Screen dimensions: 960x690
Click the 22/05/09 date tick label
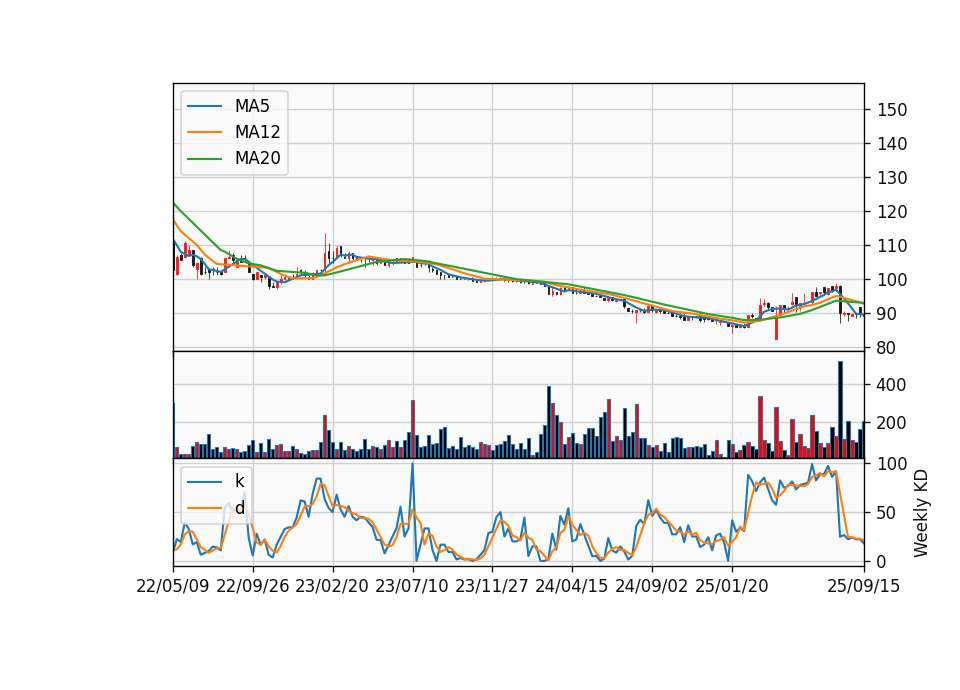point(173,586)
